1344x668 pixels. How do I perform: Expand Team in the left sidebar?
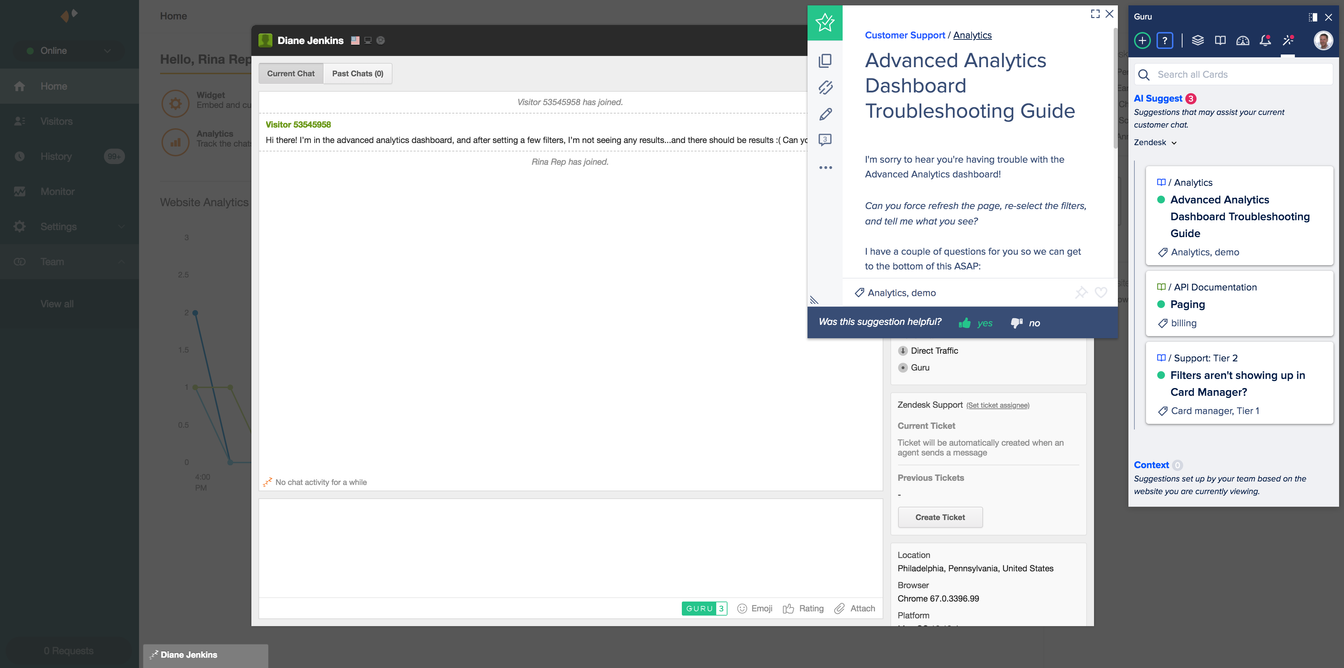coord(69,261)
